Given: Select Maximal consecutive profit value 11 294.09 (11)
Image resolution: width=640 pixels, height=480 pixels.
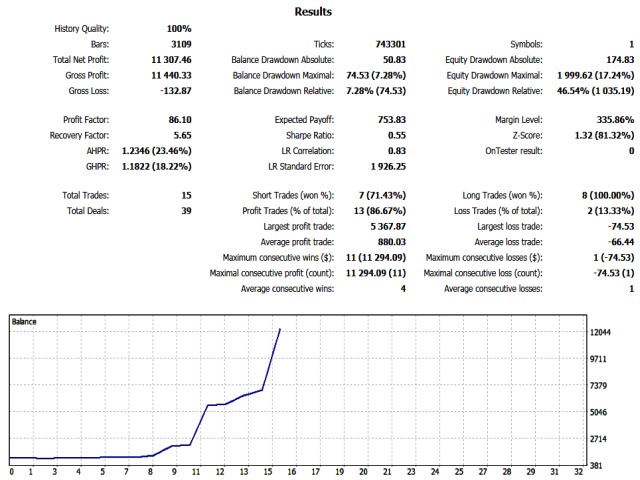Looking at the screenshot, I should [376, 273].
